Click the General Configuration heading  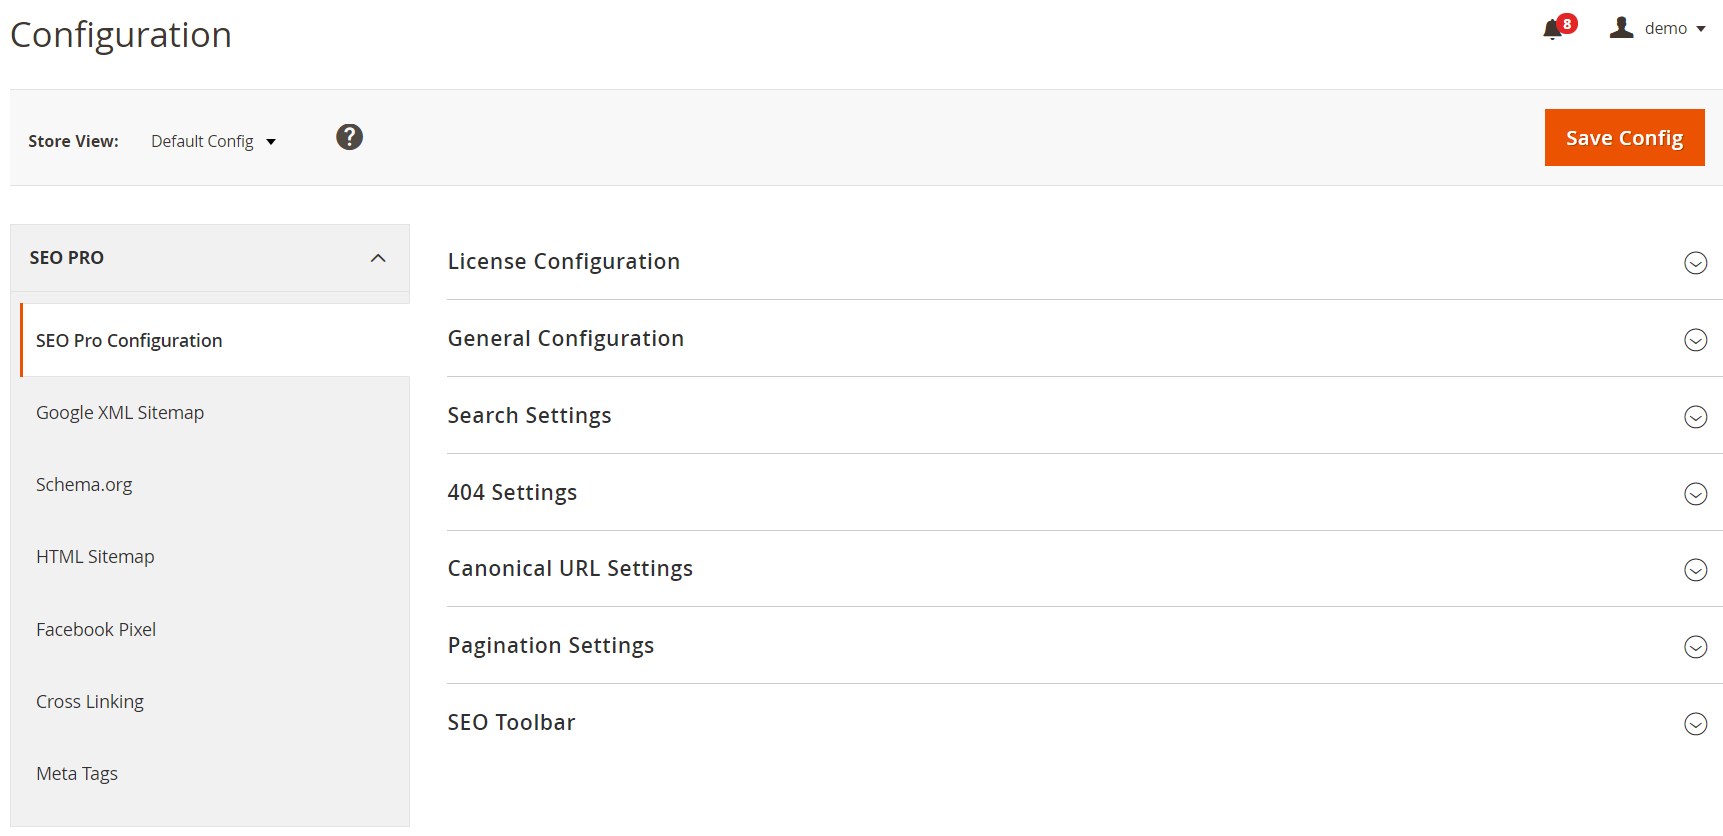(566, 338)
